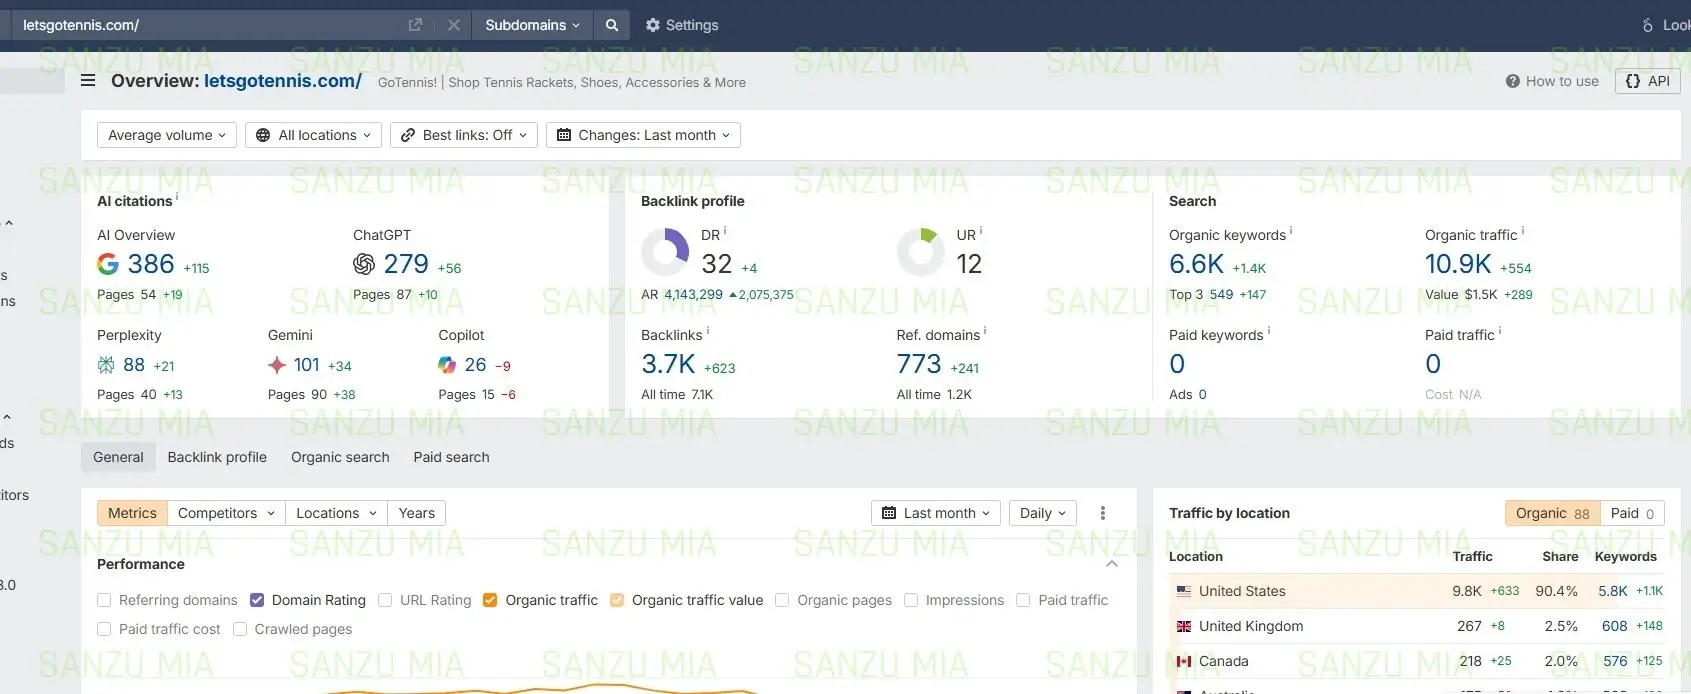The image size is (1691, 694).
Task: Switch to General tab
Action: point(118,457)
